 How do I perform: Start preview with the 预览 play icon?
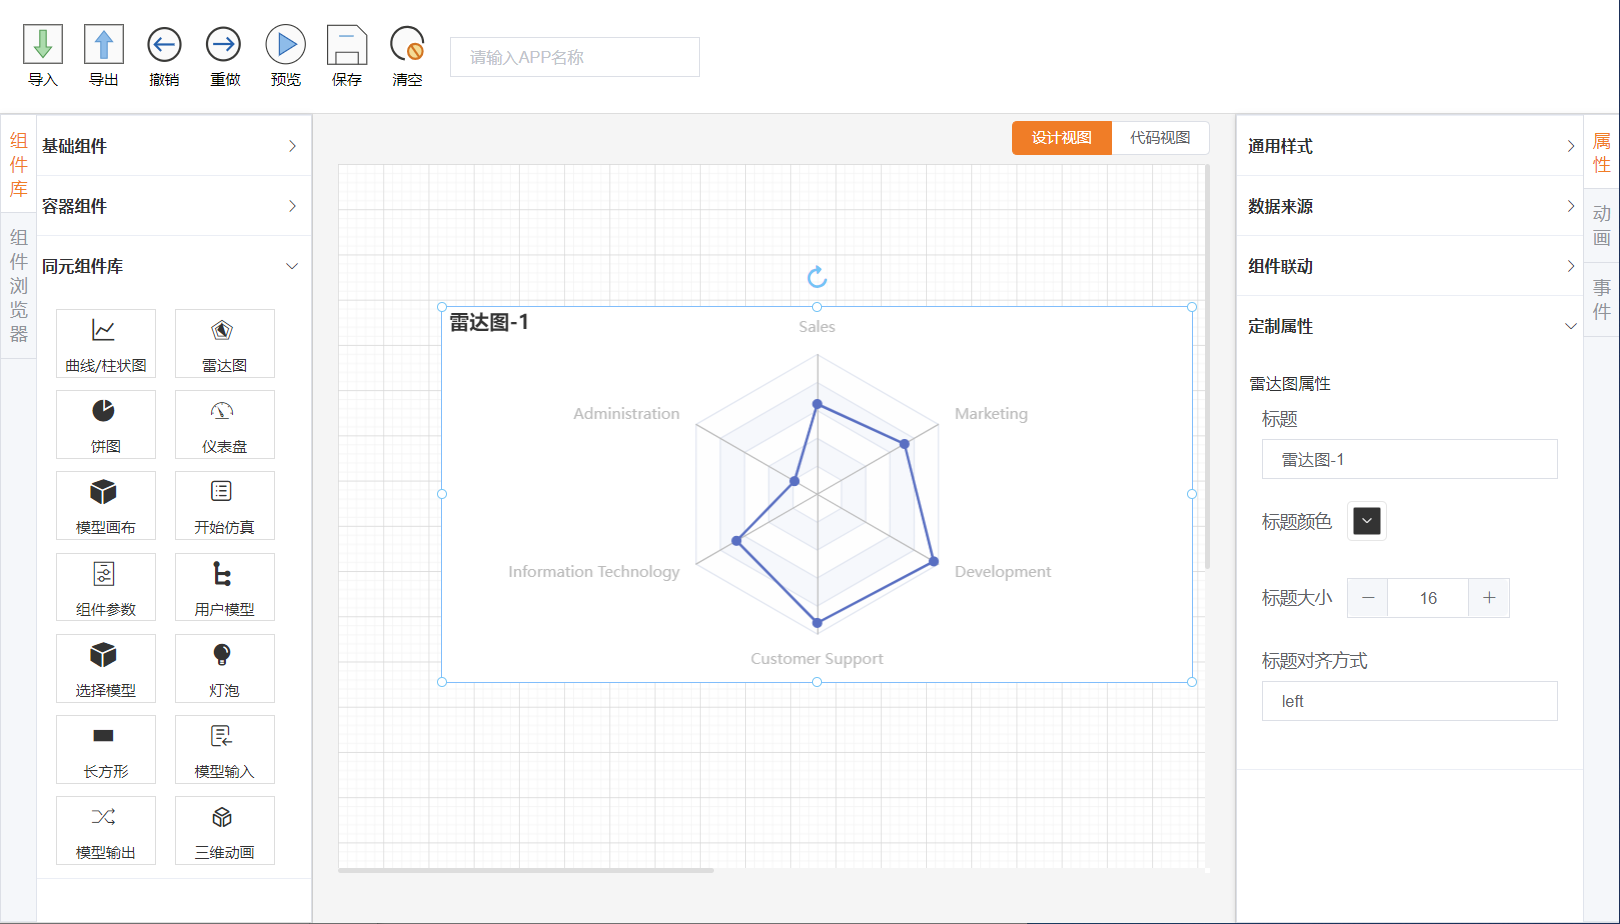click(x=286, y=45)
